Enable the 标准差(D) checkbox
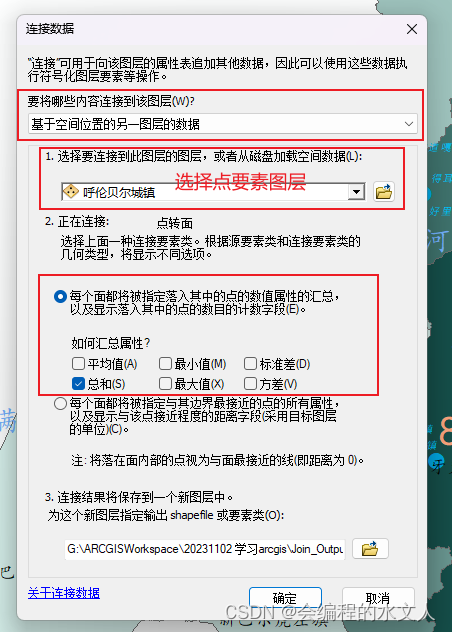The height and width of the screenshot is (632, 452). [x=250, y=364]
